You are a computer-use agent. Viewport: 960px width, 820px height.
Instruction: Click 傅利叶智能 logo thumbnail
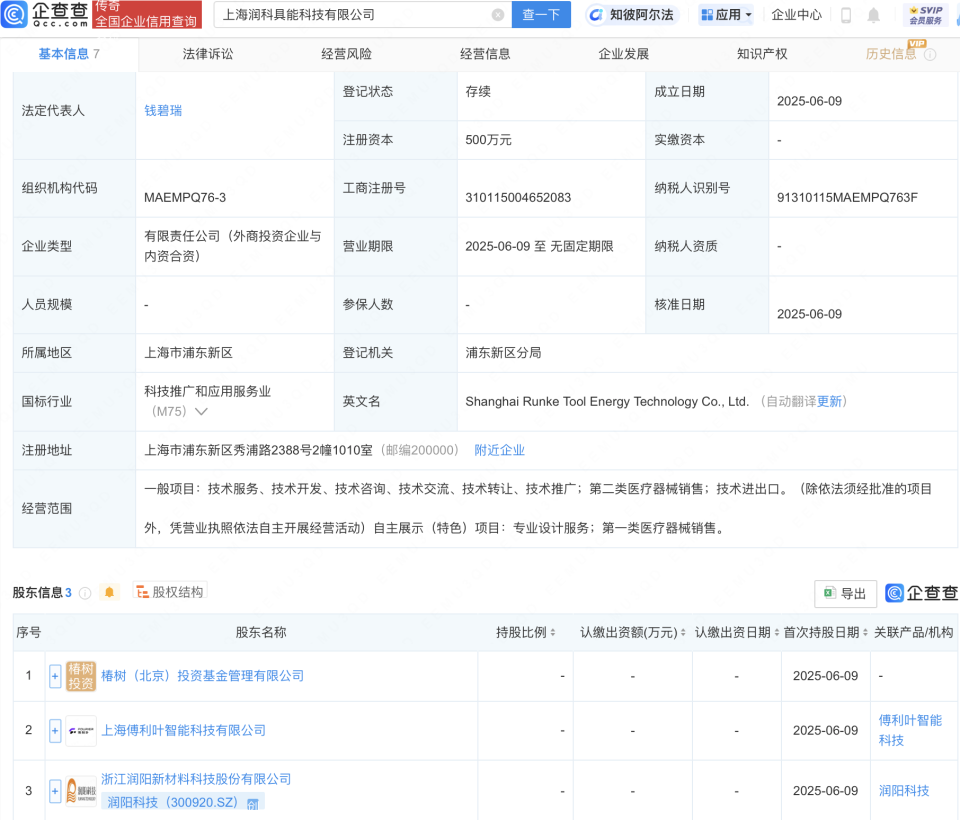pyautogui.click(x=81, y=731)
